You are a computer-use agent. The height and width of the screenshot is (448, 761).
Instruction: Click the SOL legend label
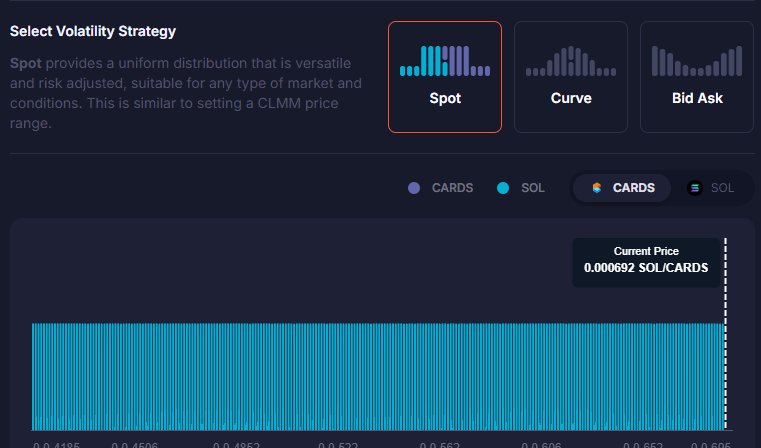coord(533,188)
